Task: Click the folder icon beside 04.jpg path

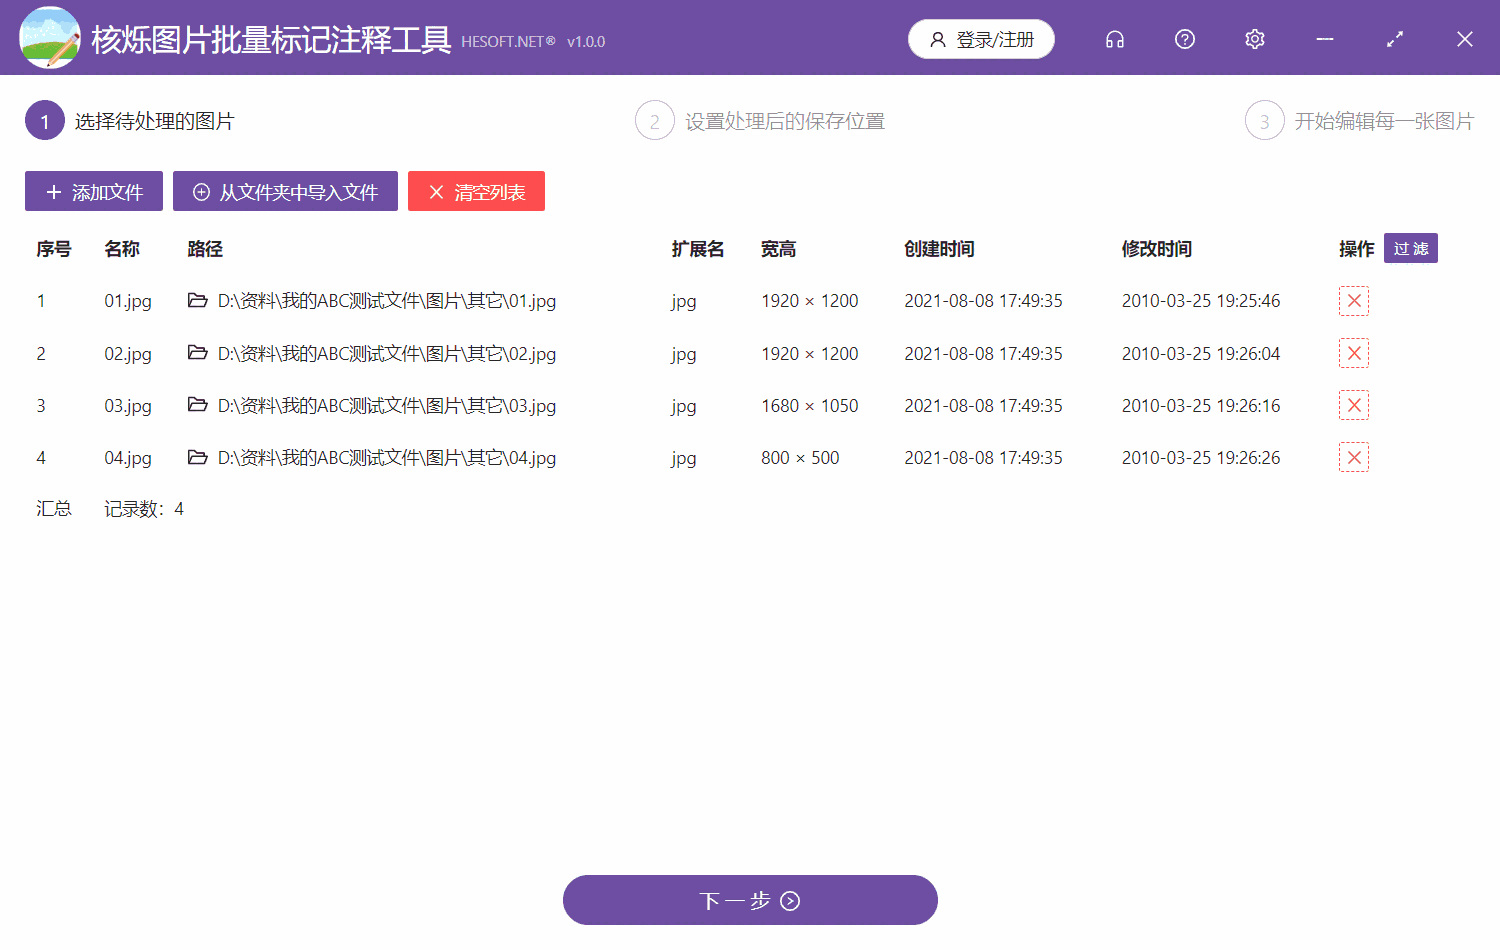Action: (197, 457)
